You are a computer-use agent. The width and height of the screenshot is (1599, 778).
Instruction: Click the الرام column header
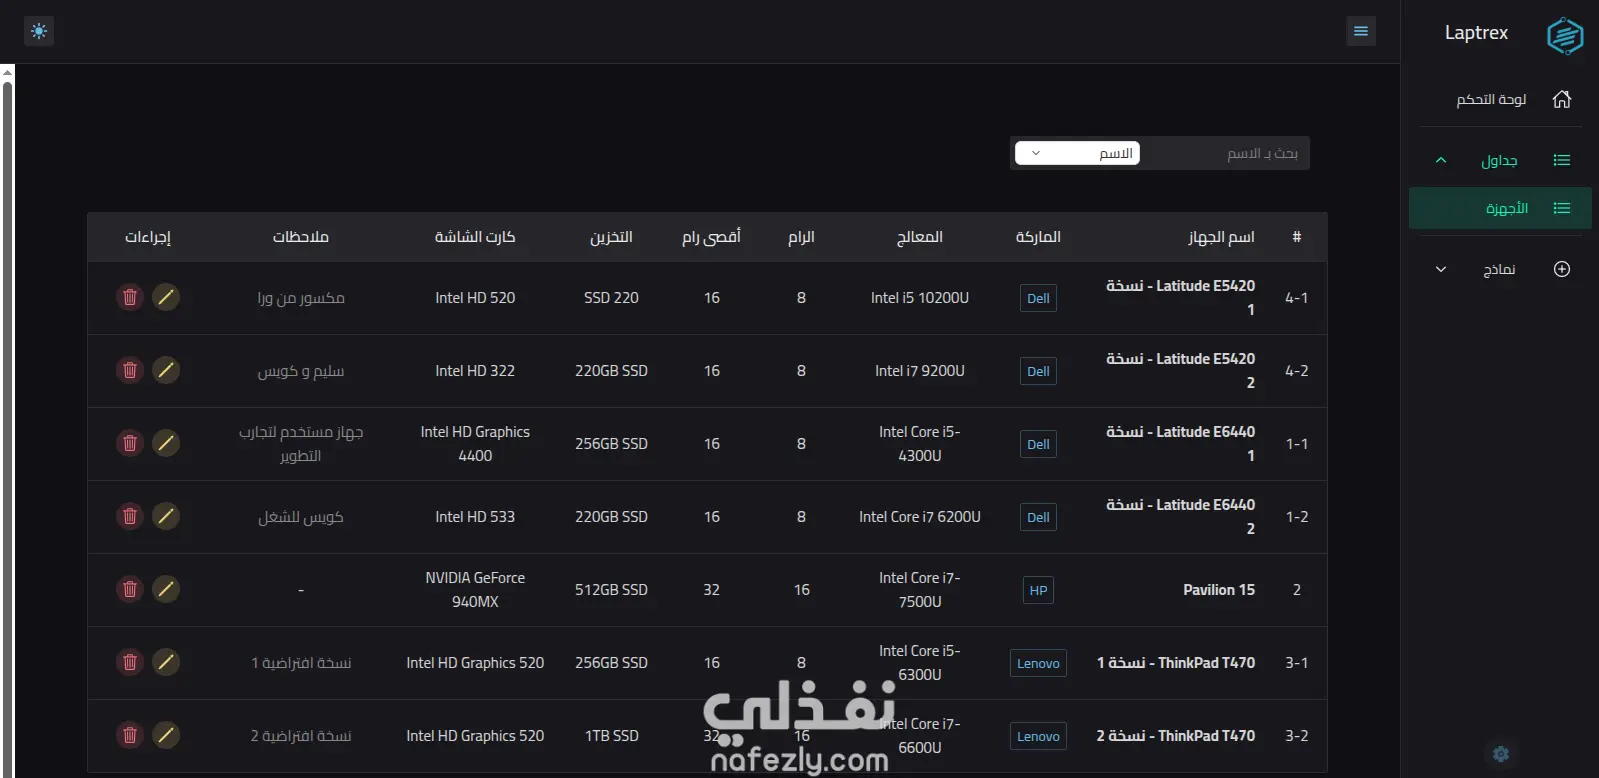pyautogui.click(x=801, y=237)
